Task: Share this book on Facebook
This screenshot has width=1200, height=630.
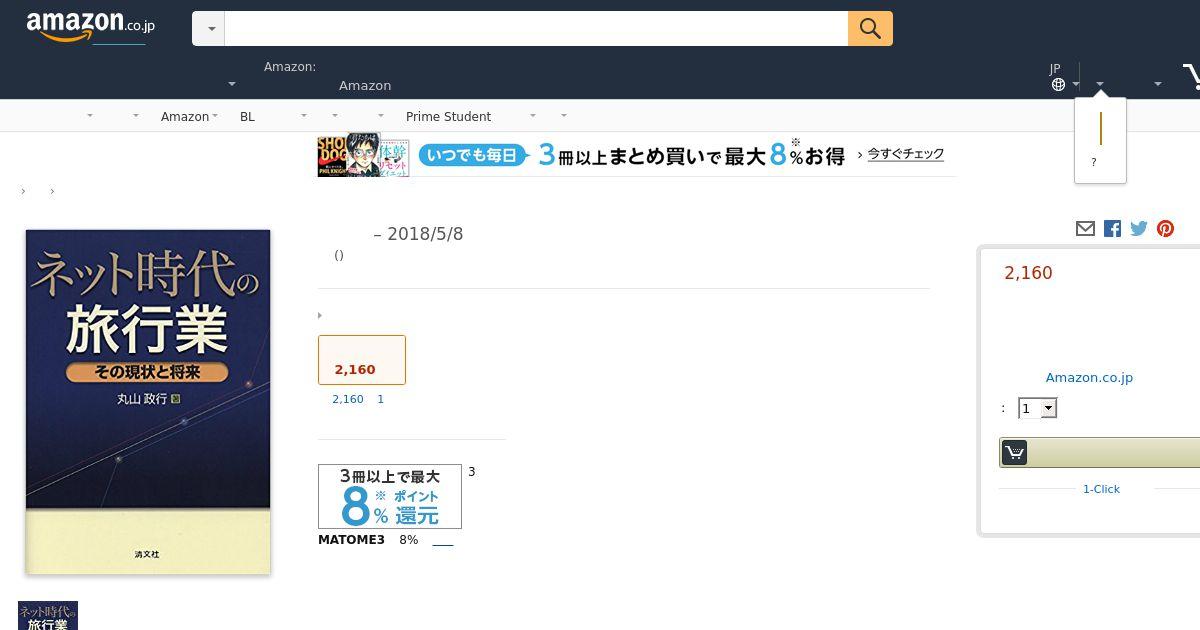Action: coord(1112,228)
